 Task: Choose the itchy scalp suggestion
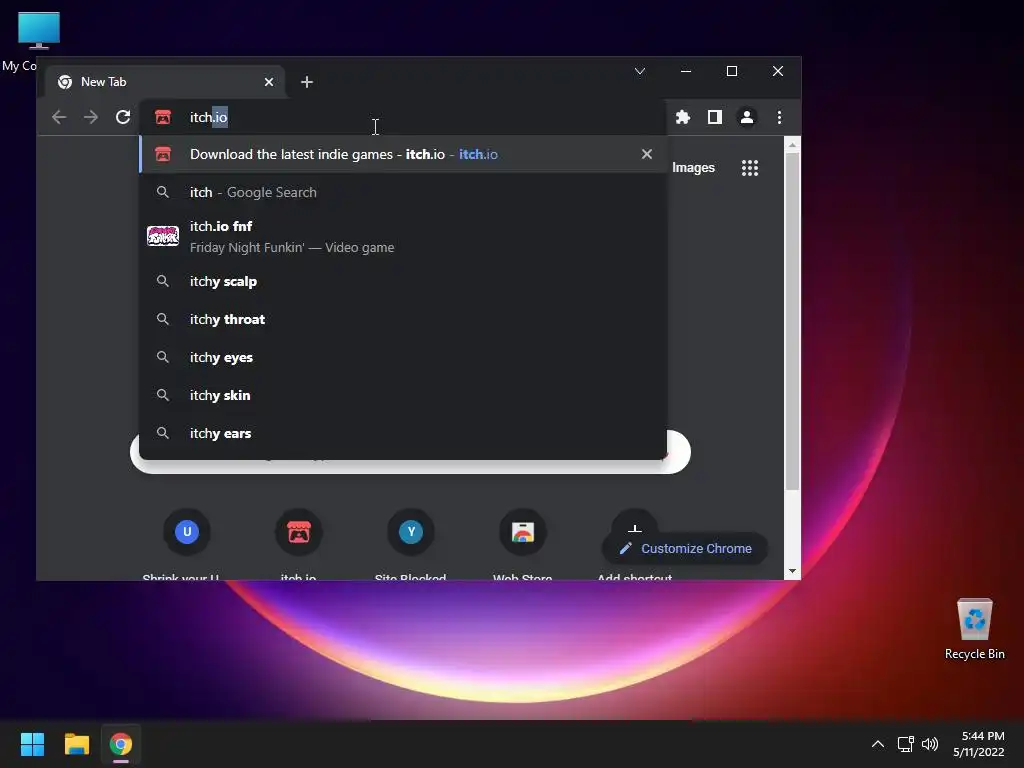click(403, 281)
